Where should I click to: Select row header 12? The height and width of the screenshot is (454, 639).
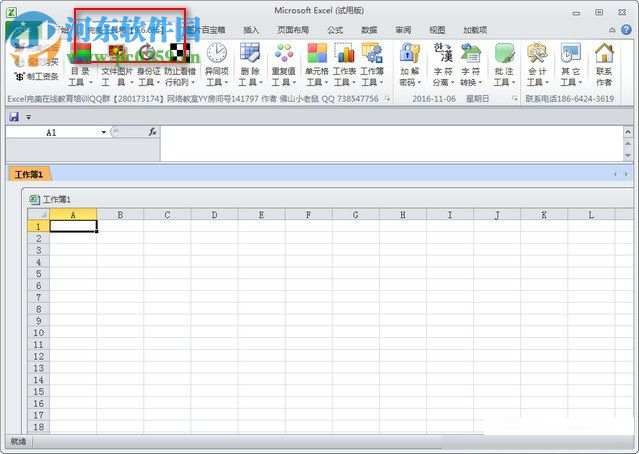38,356
